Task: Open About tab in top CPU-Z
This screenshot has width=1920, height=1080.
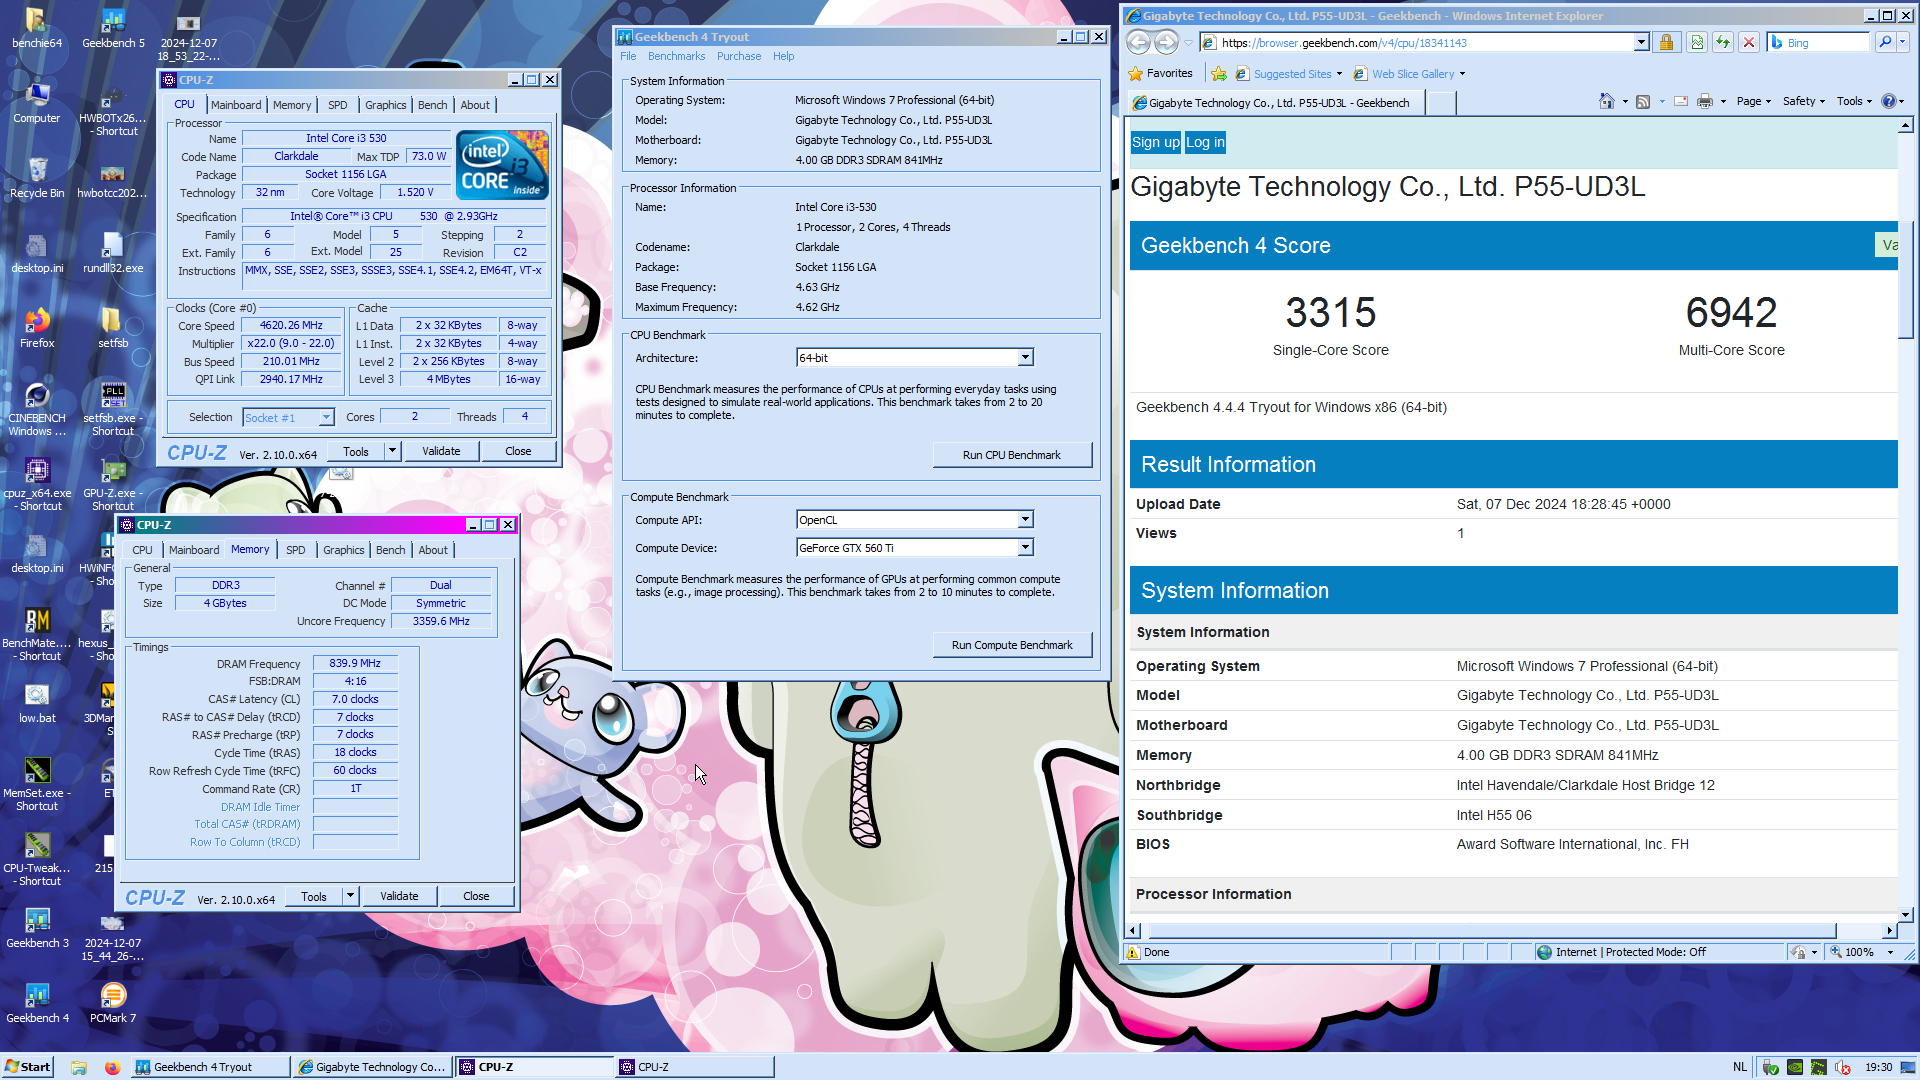Action: pos(475,105)
